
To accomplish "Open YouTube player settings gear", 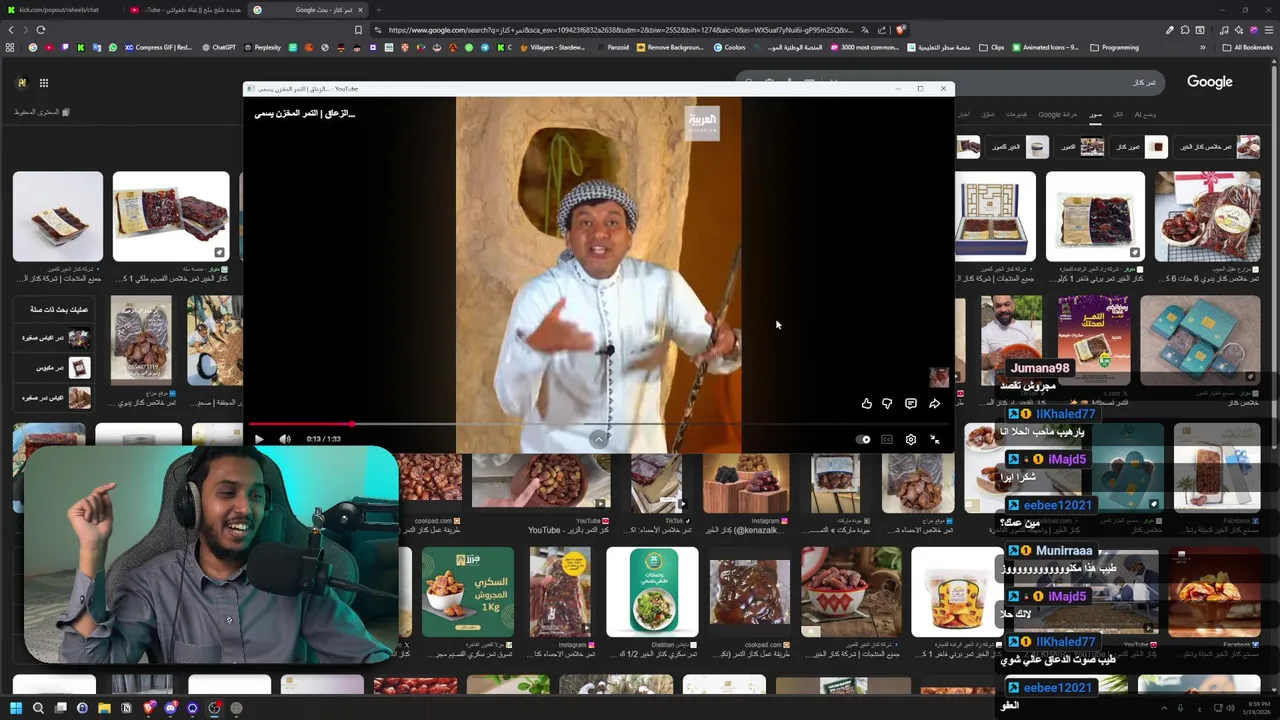I will coord(911,439).
